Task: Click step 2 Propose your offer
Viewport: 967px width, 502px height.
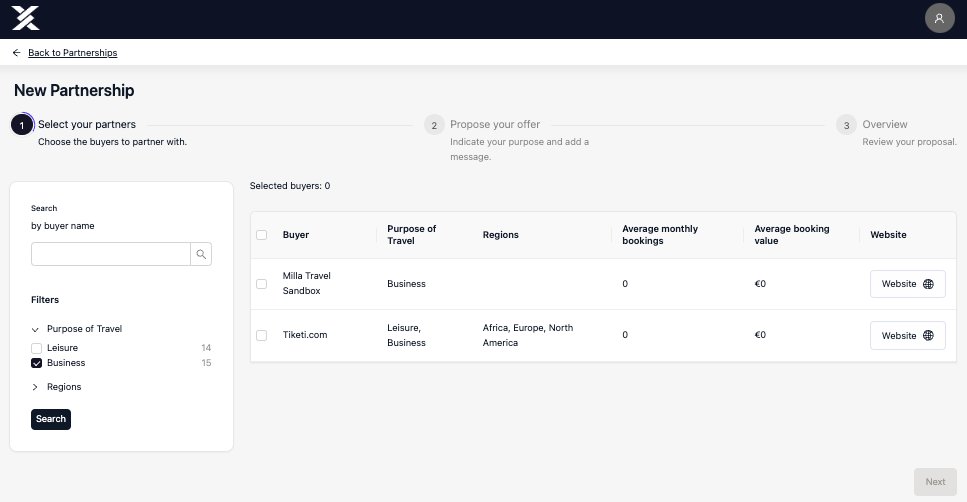Action: 495,125
